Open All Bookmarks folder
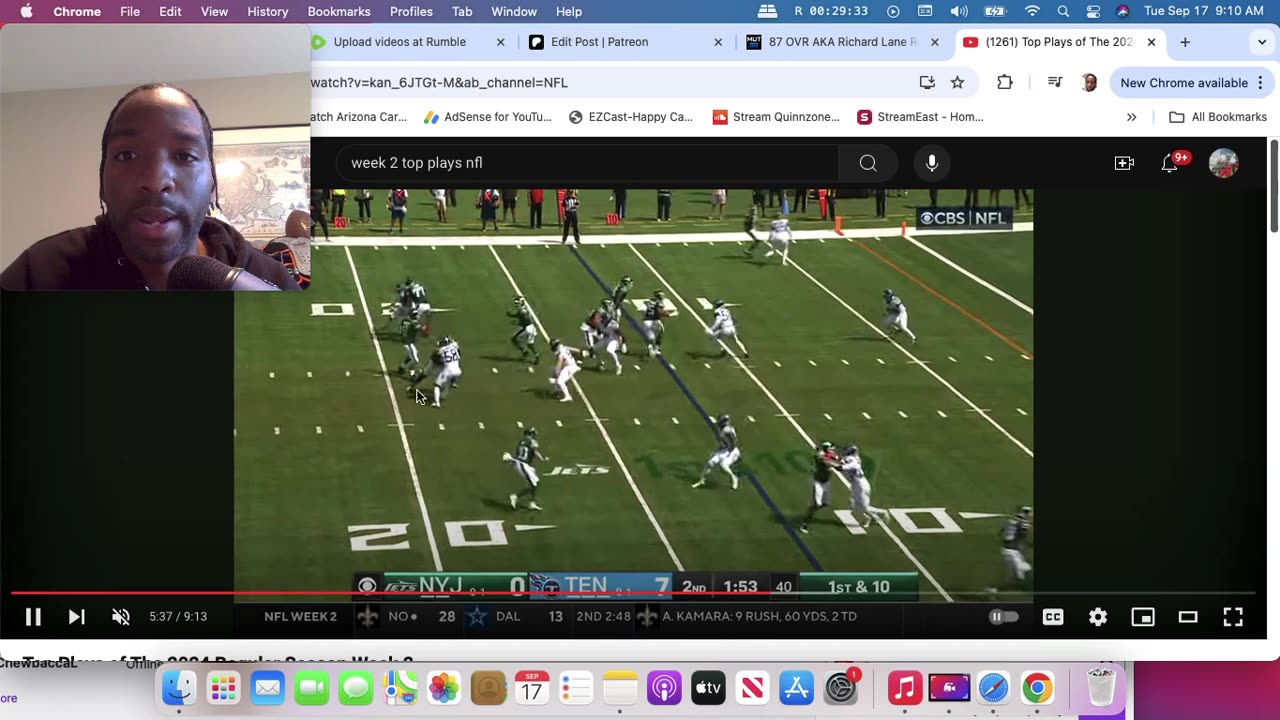The image size is (1280, 720). click(x=1218, y=117)
